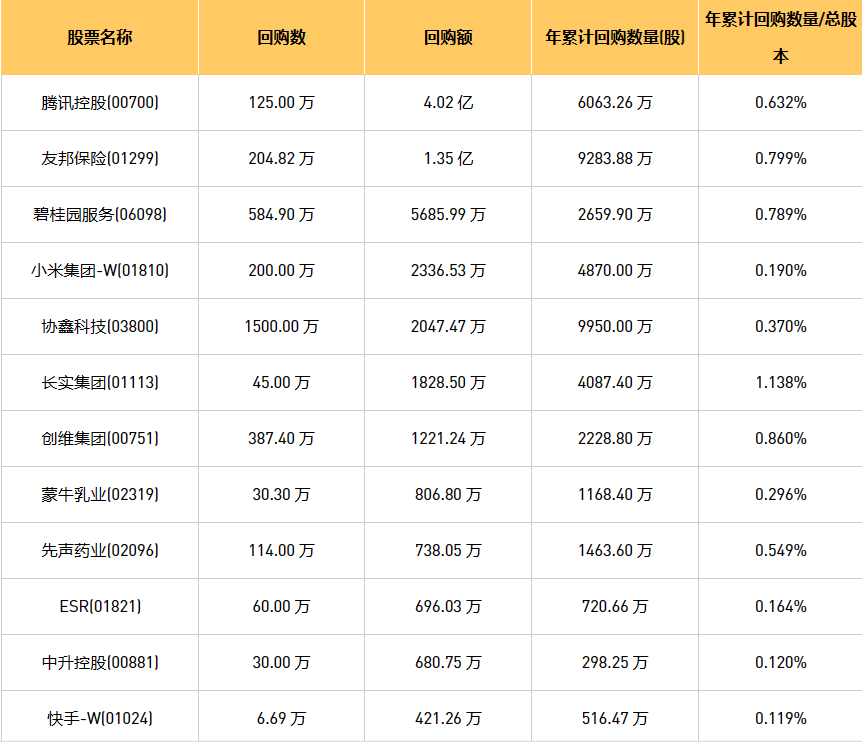The image size is (862, 742).
Task: Select the 碧桂园服务(06098) cell
Action: 100,215
